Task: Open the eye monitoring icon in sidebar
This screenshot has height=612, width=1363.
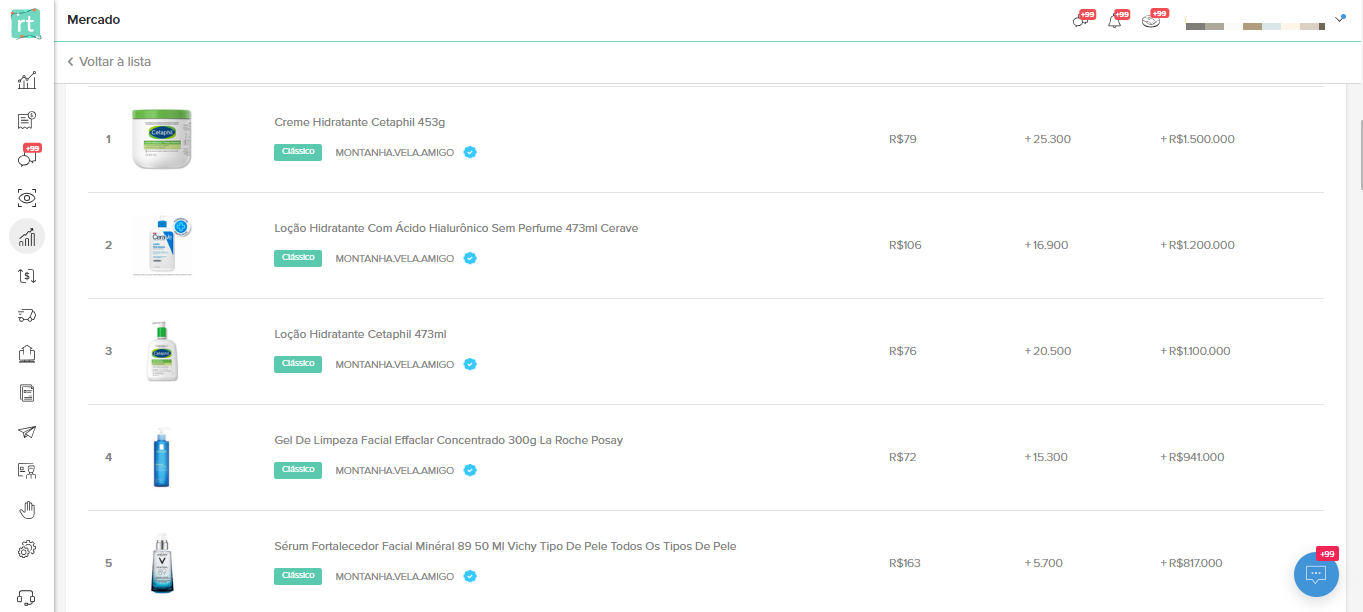Action: point(27,198)
